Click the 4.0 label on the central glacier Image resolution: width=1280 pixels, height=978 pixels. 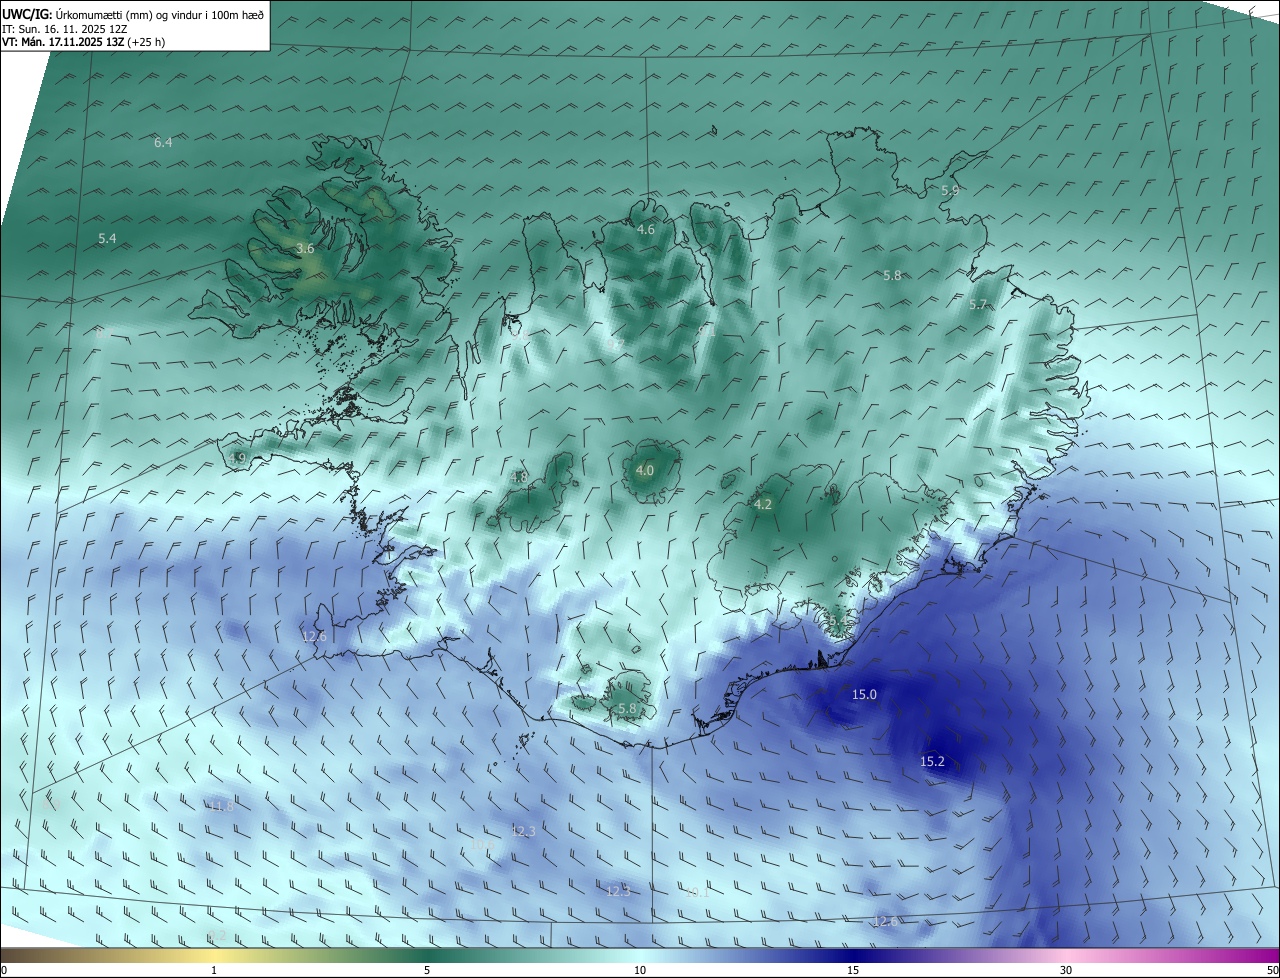pyautogui.click(x=645, y=470)
